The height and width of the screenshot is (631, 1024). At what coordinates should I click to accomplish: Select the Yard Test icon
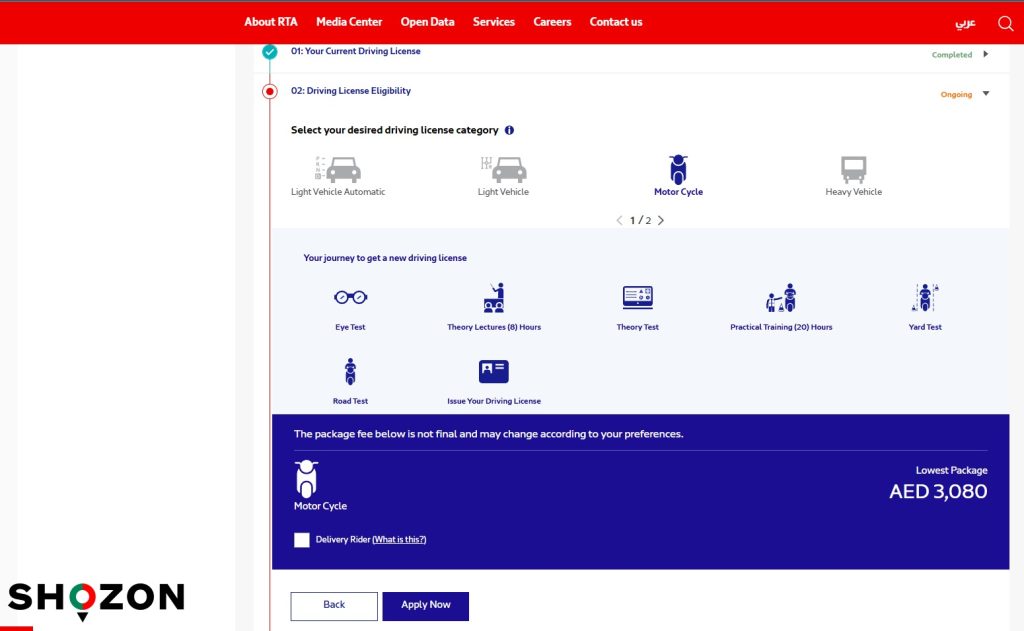[923, 296]
